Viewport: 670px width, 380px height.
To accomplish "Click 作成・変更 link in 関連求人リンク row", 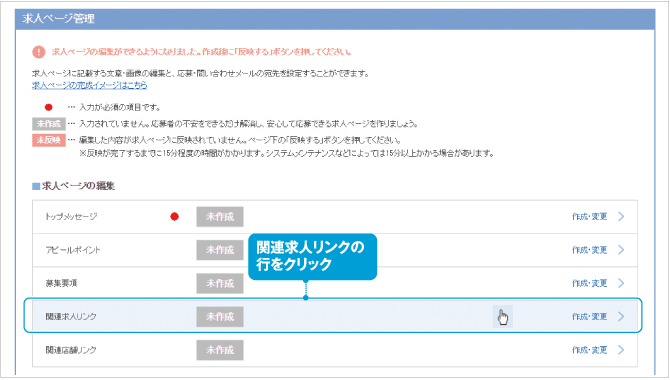I will [x=589, y=316].
